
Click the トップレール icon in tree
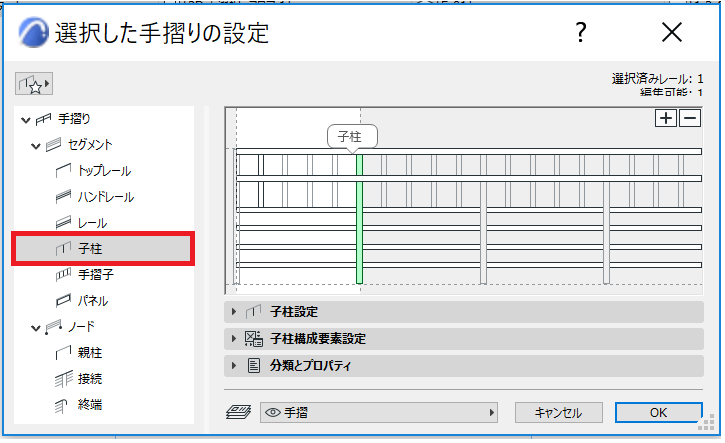[x=63, y=171]
